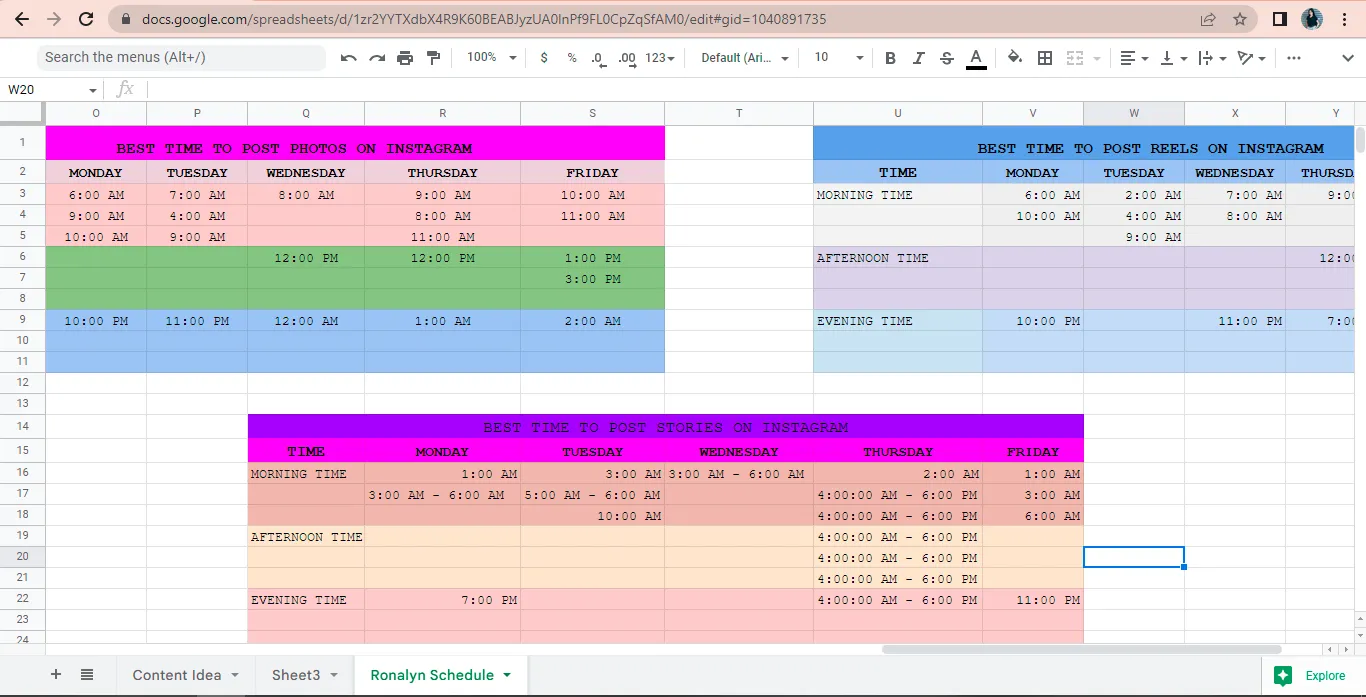Select column header W
Screen dimensions: 1366x697
click(1134, 113)
